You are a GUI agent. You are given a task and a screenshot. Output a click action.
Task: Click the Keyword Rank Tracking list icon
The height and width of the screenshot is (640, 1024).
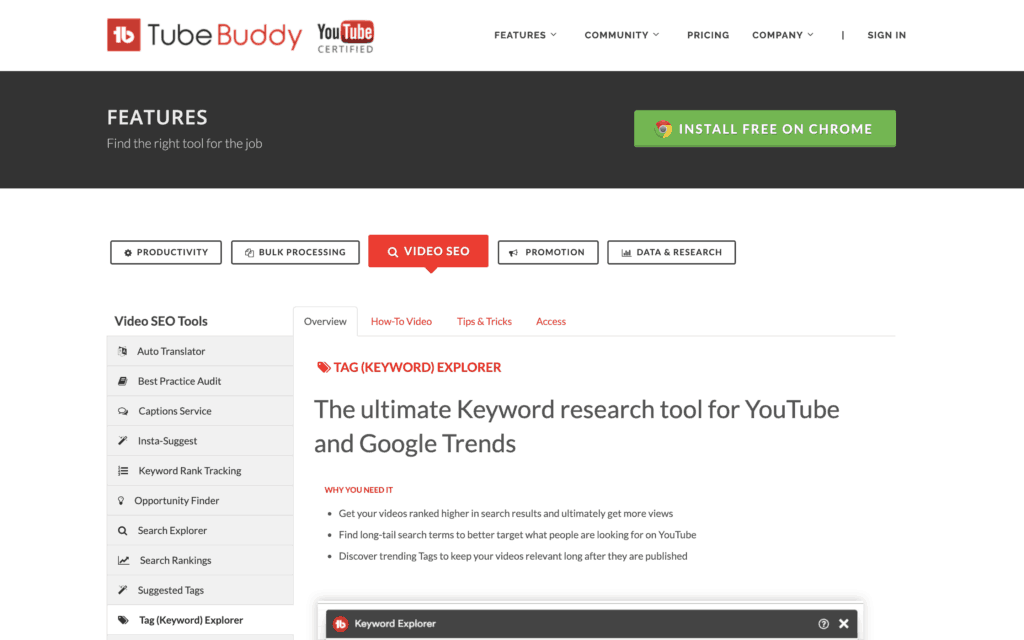[x=123, y=471]
